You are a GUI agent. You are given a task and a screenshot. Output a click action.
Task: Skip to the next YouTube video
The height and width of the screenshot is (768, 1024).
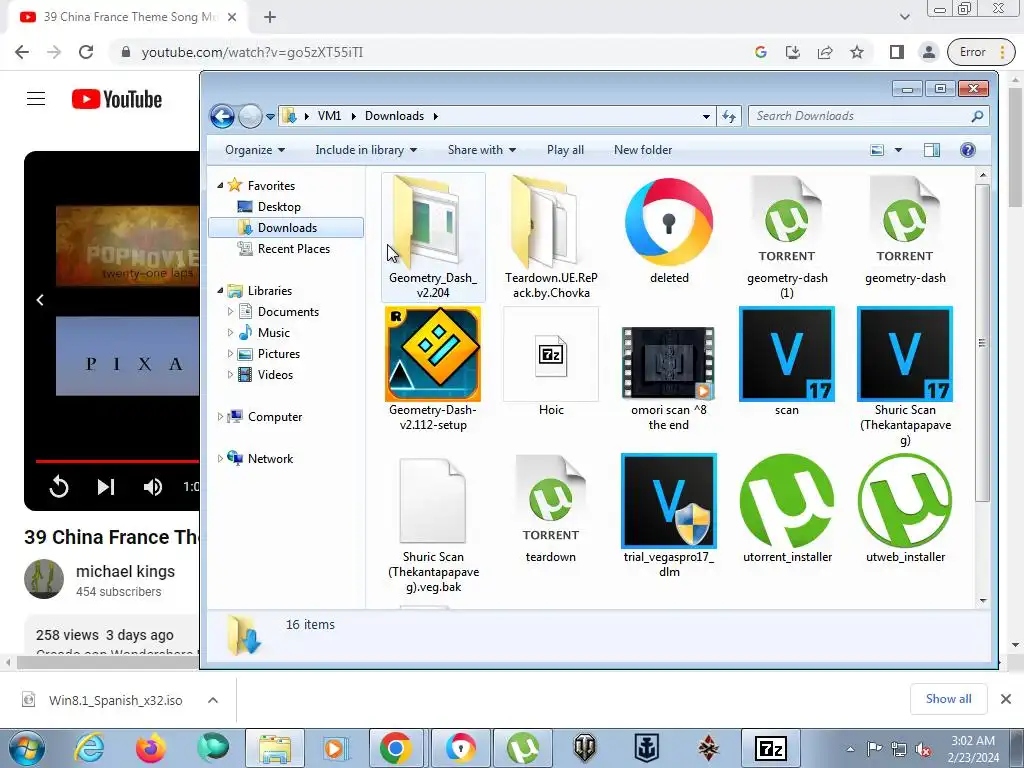click(x=106, y=487)
